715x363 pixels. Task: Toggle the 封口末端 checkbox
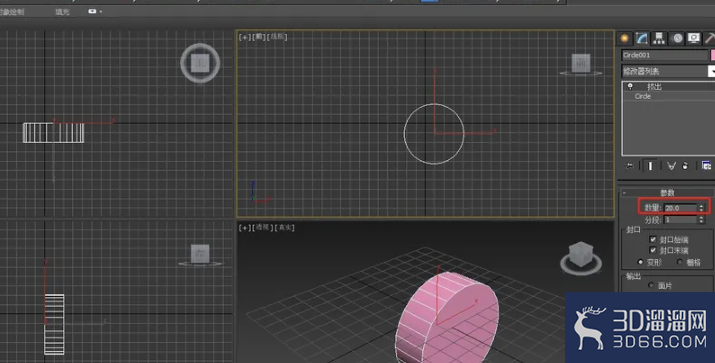pyautogui.click(x=653, y=250)
